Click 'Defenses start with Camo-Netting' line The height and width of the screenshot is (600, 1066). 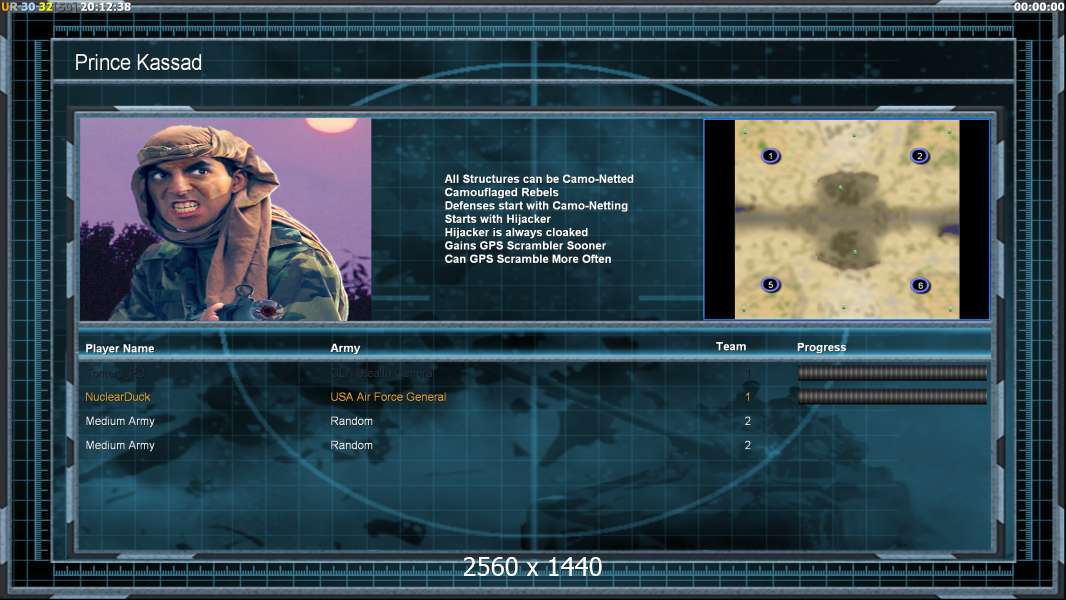(536, 205)
